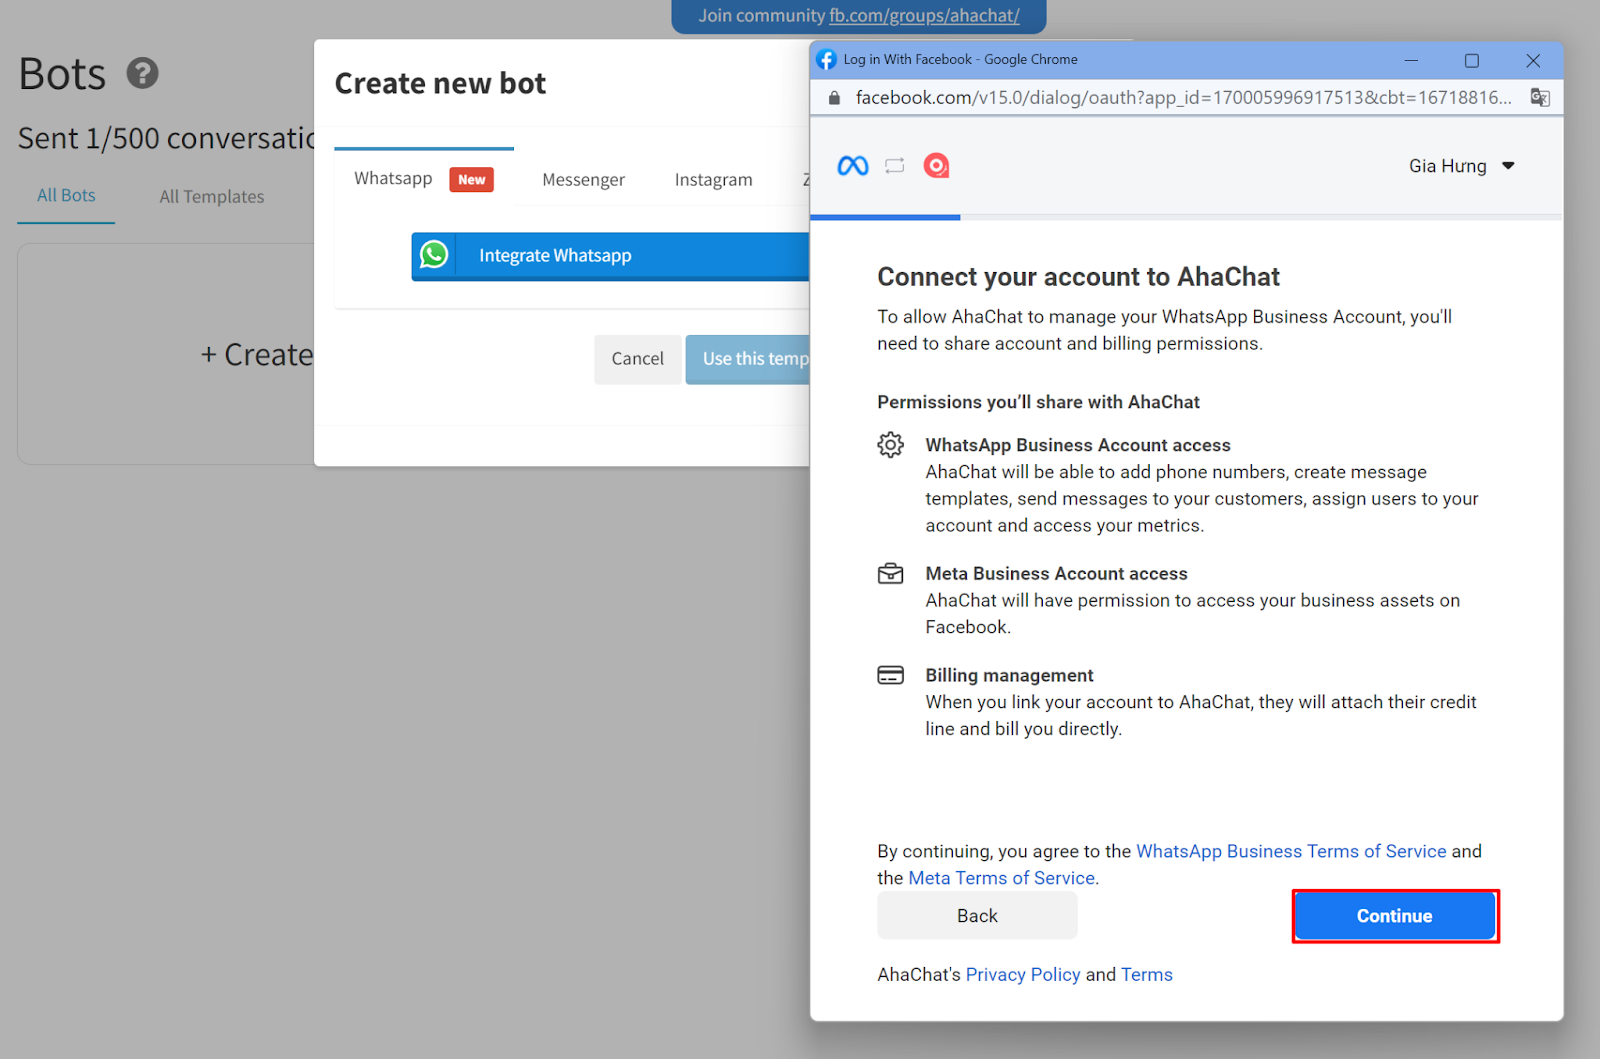
Task: Click the briefcase icon for Meta Business access
Action: point(890,574)
